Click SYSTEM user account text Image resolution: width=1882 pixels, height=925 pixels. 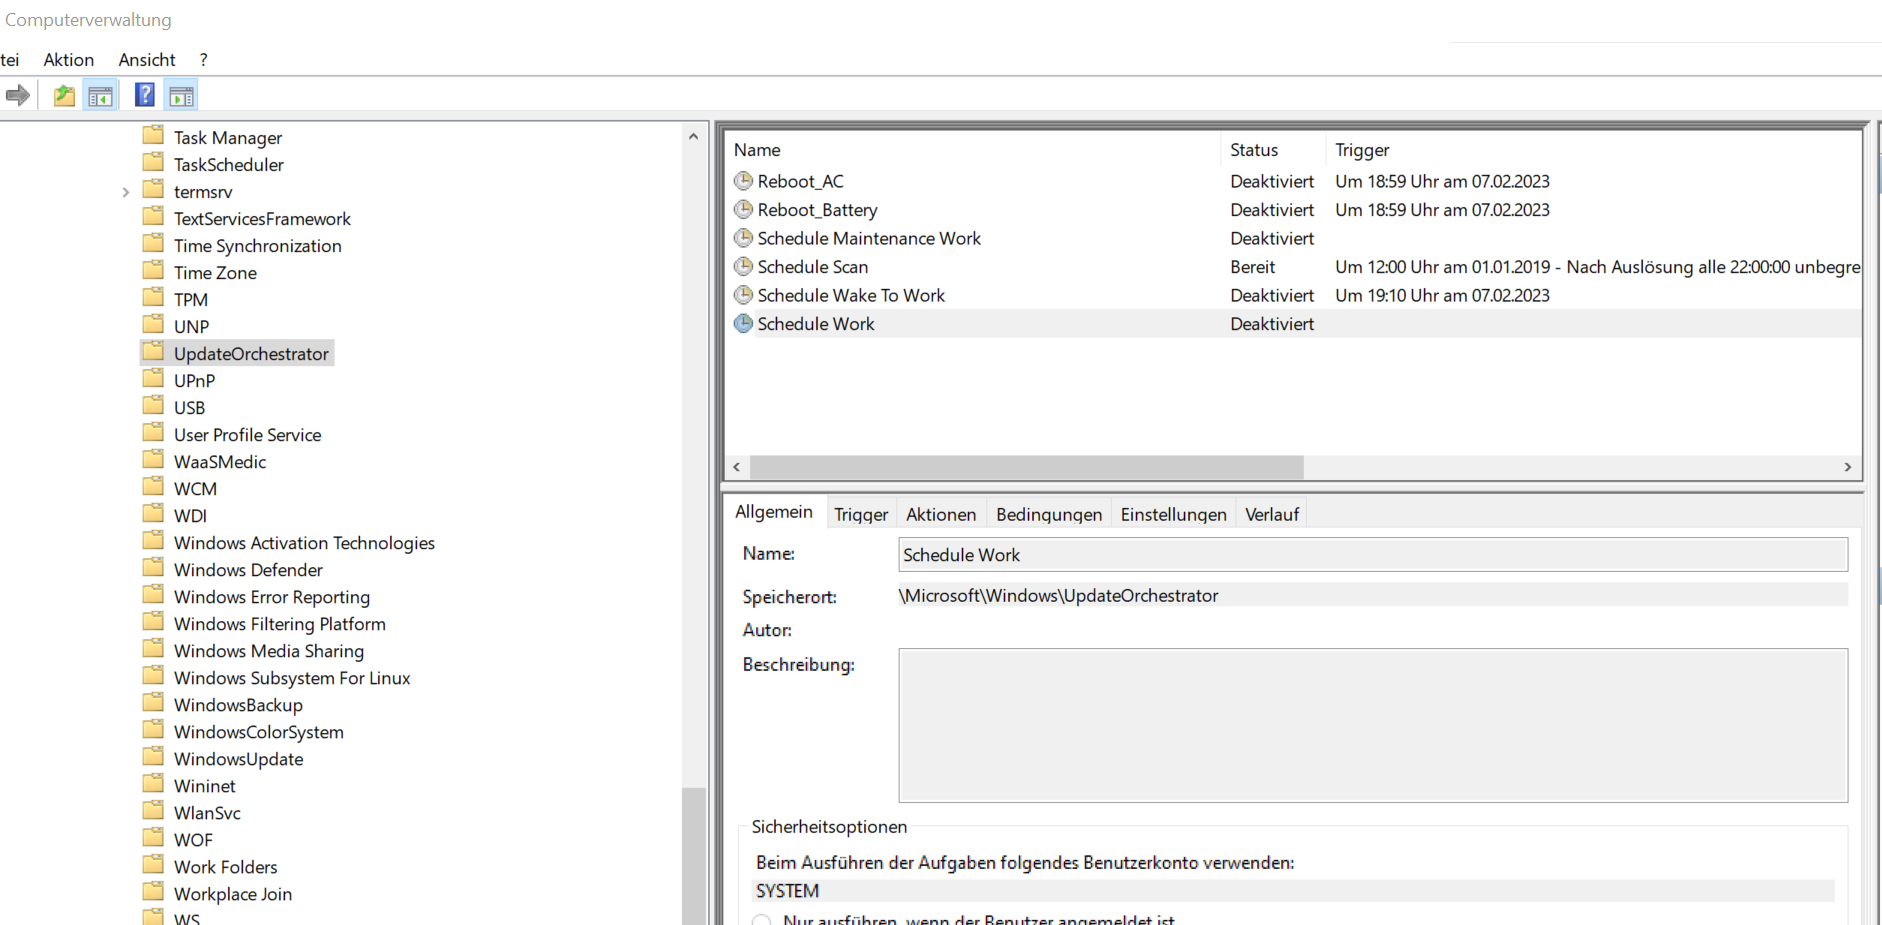tap(787, 891)
